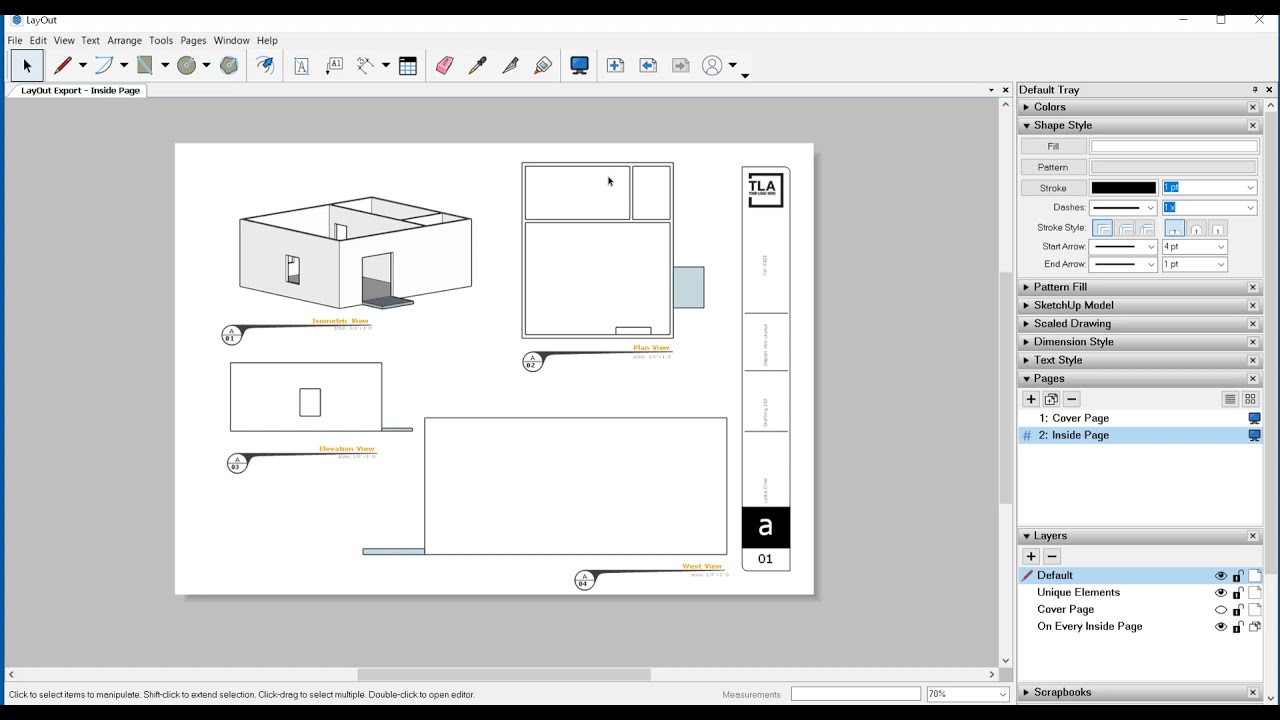Select the Circle shape tool
Image resolution: width=1280 pixels, height=720 pixels.
186,66
